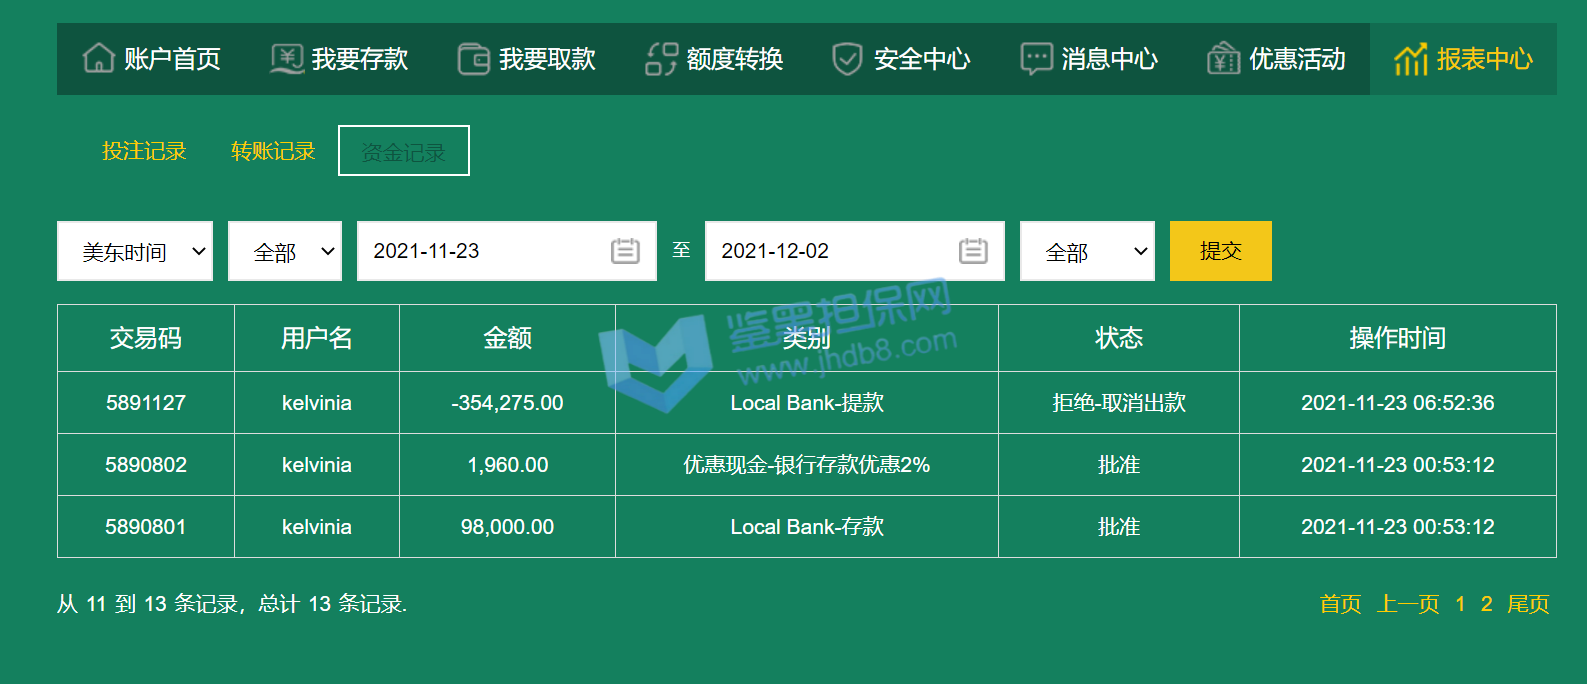Open the start date calendar picker icon

coord(625,251)
